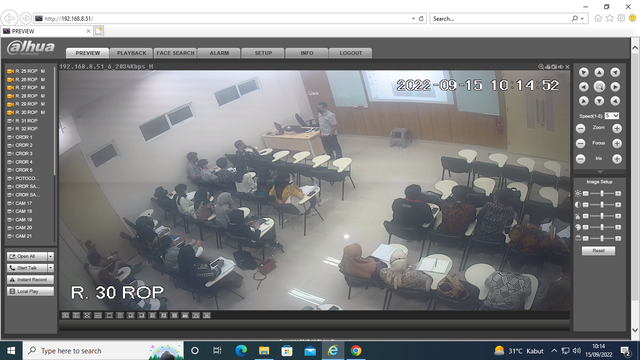Expand the Start Talk dropdown arrow

(x=51, y=268)
